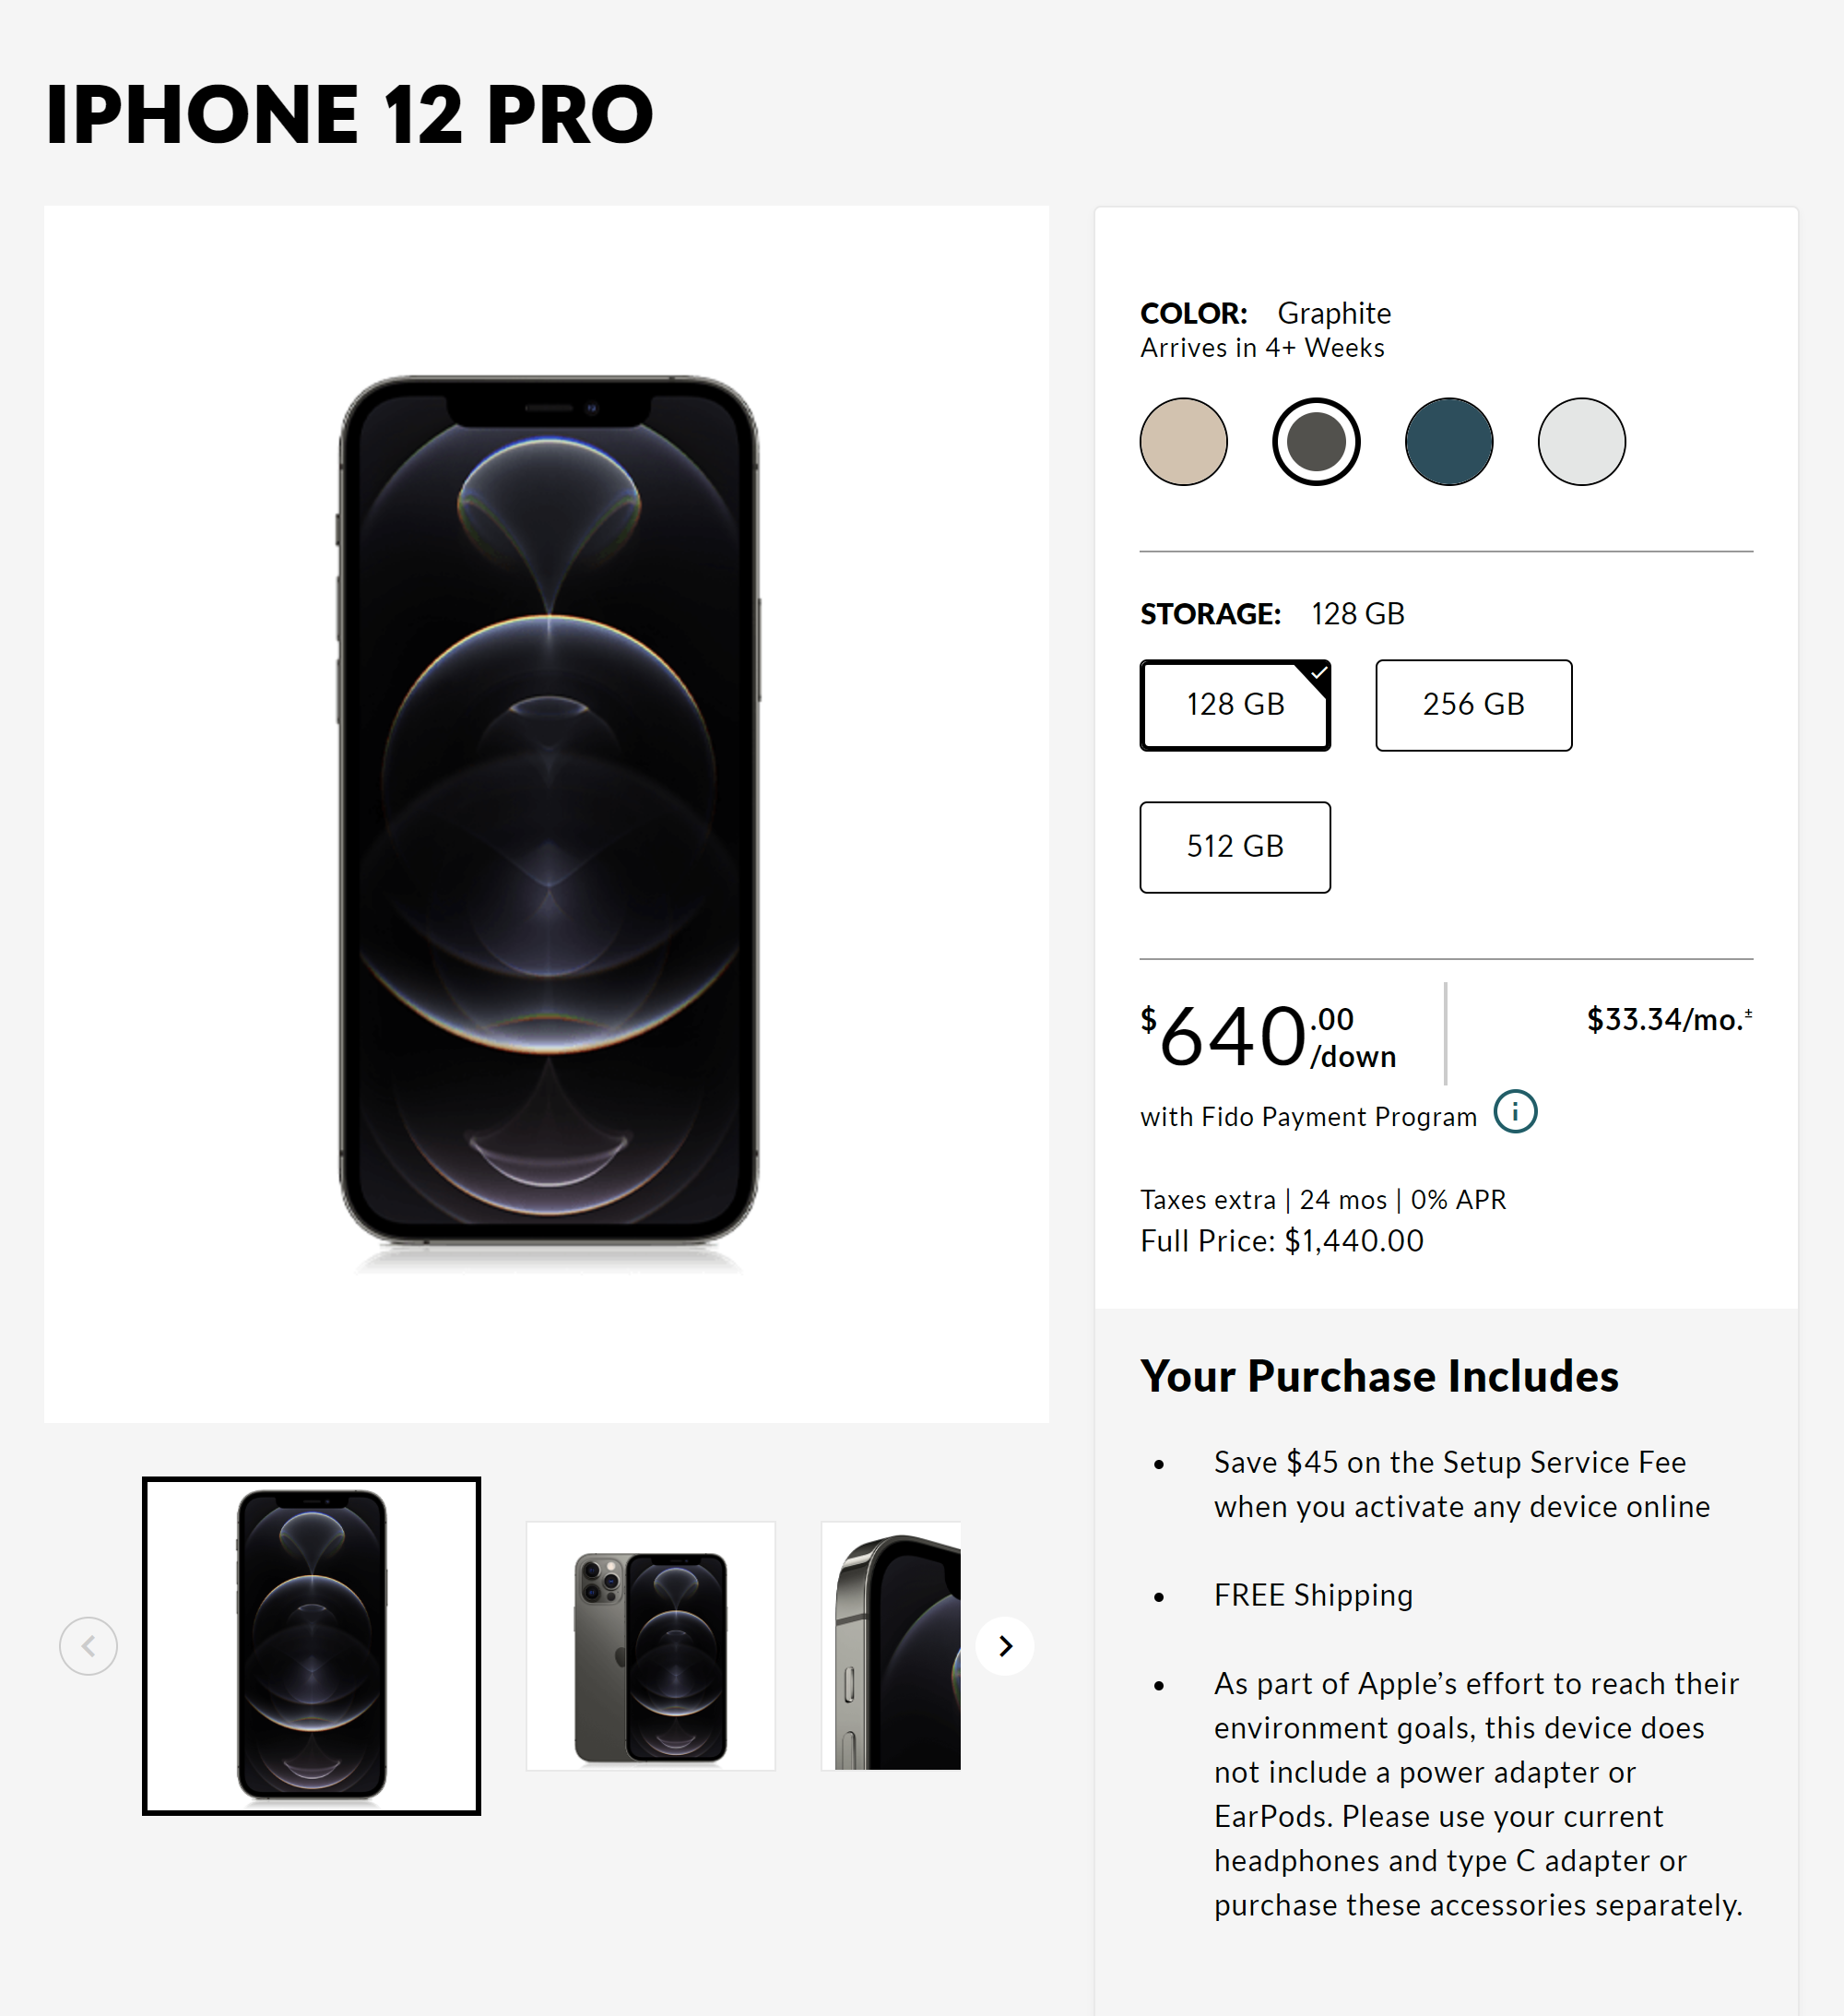Open the side-view phone thumbnail
The image size is (1844, 2016).
click(x=891, y=1646)
